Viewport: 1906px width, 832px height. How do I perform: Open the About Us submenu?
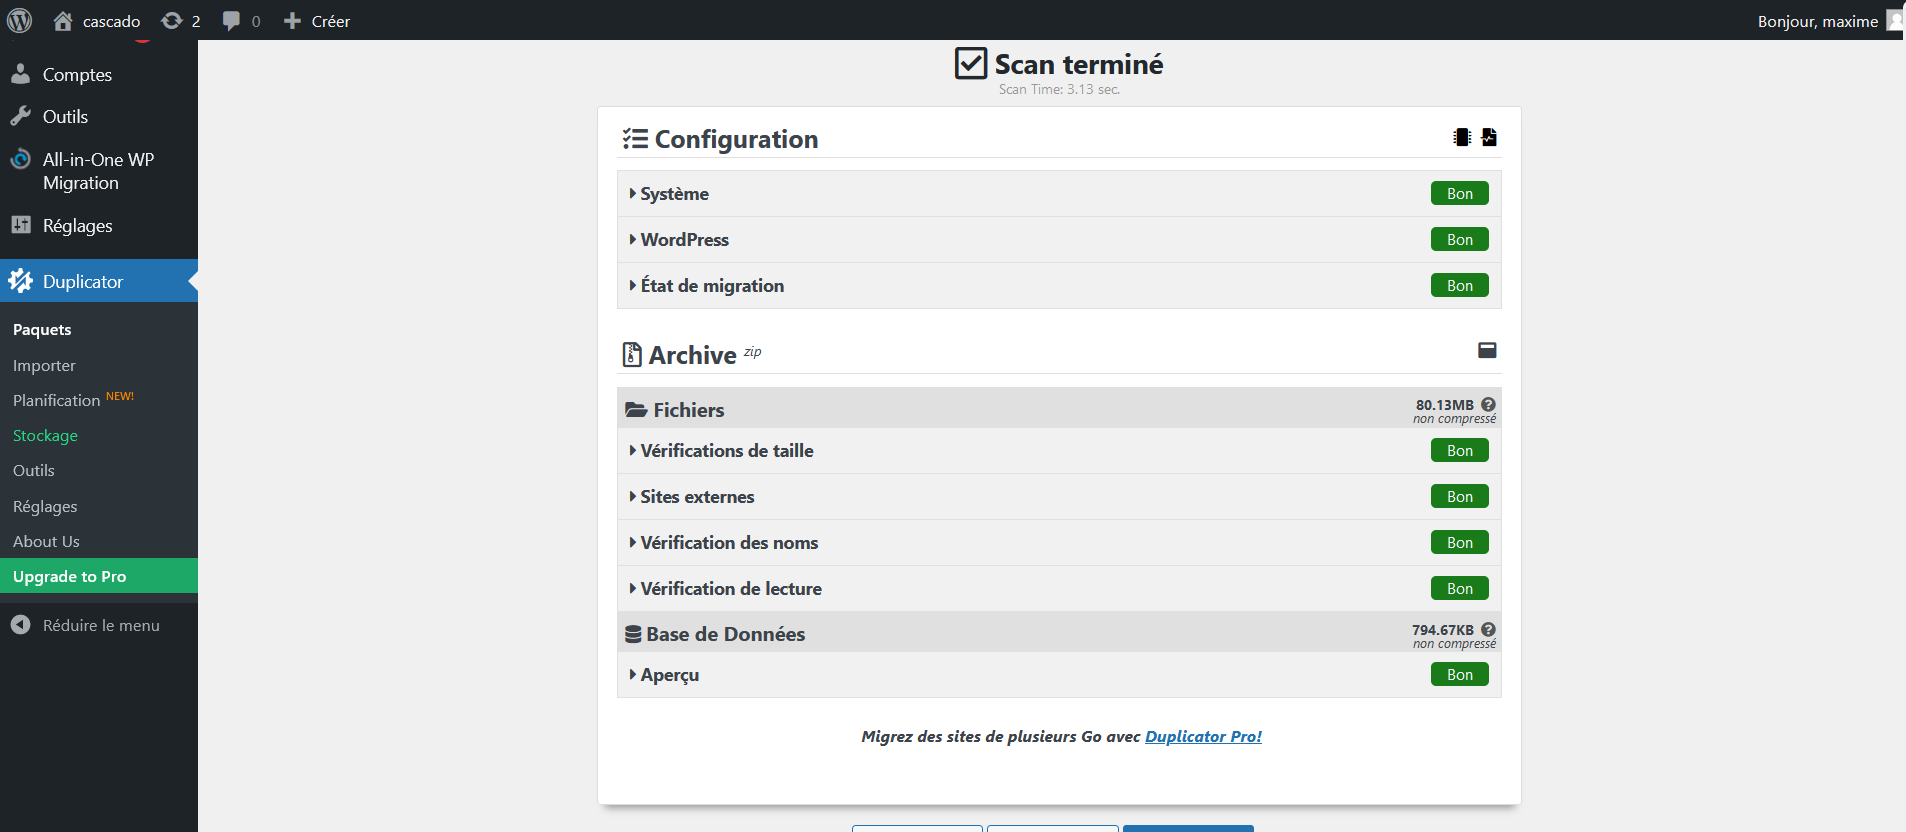click(46, 542)
